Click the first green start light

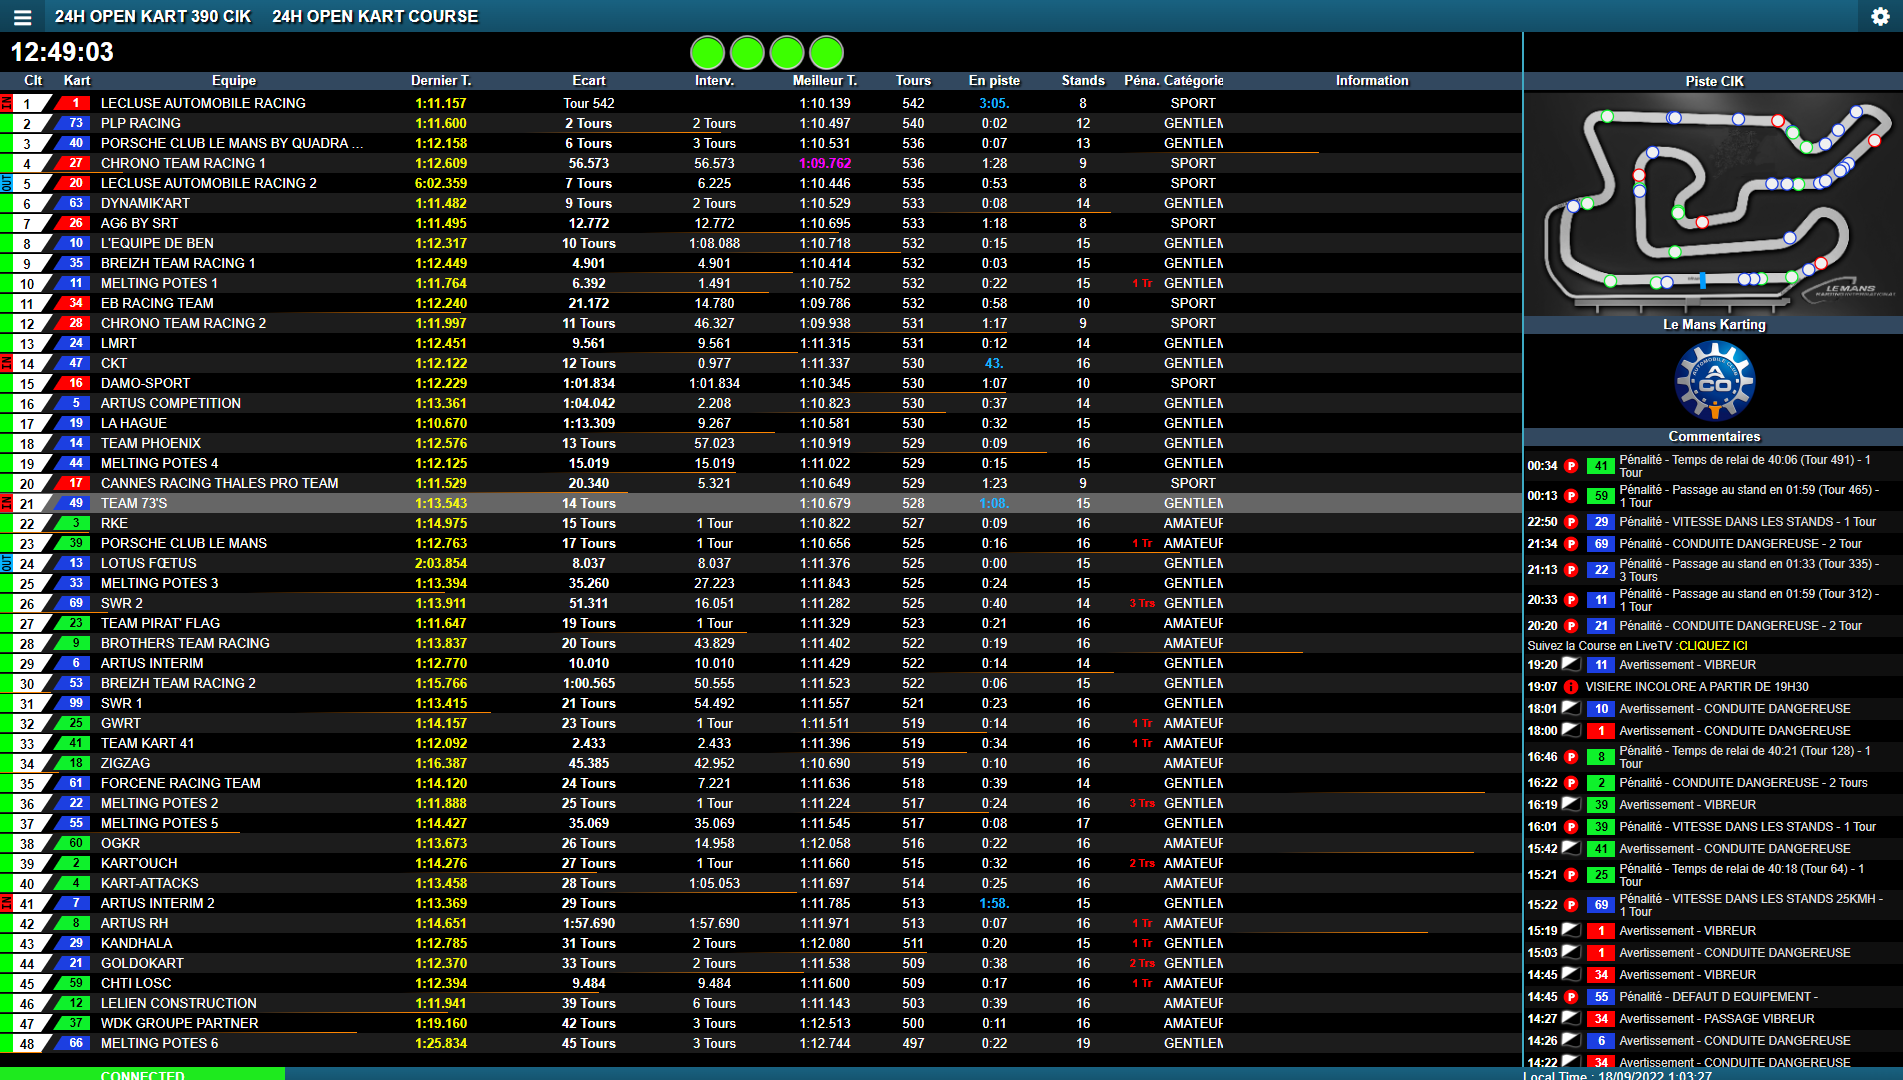click(x=707, y=52)
